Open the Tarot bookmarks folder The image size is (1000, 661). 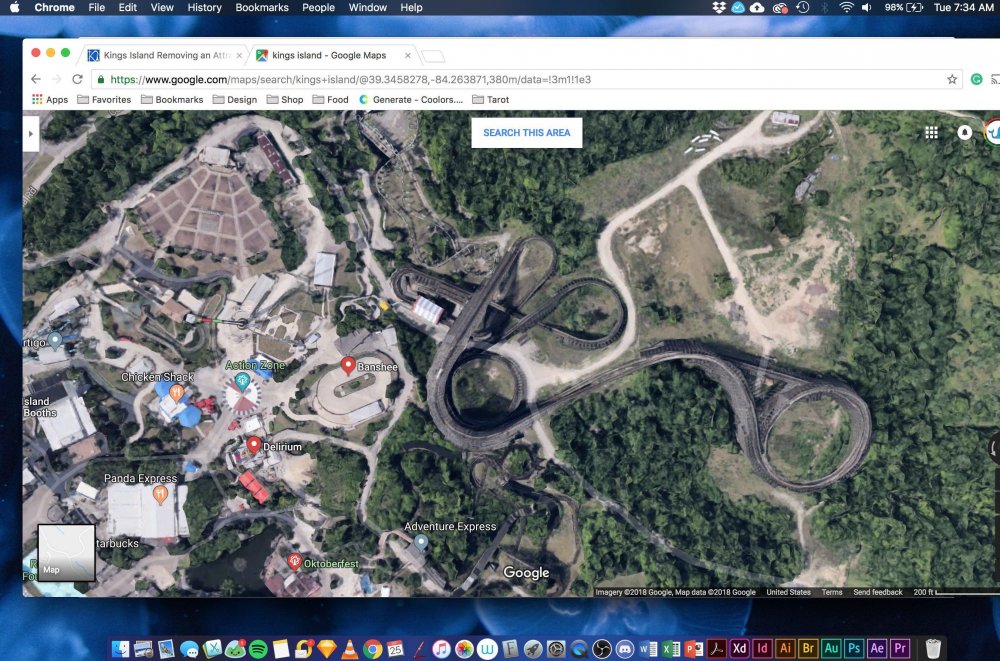point(490,100)
